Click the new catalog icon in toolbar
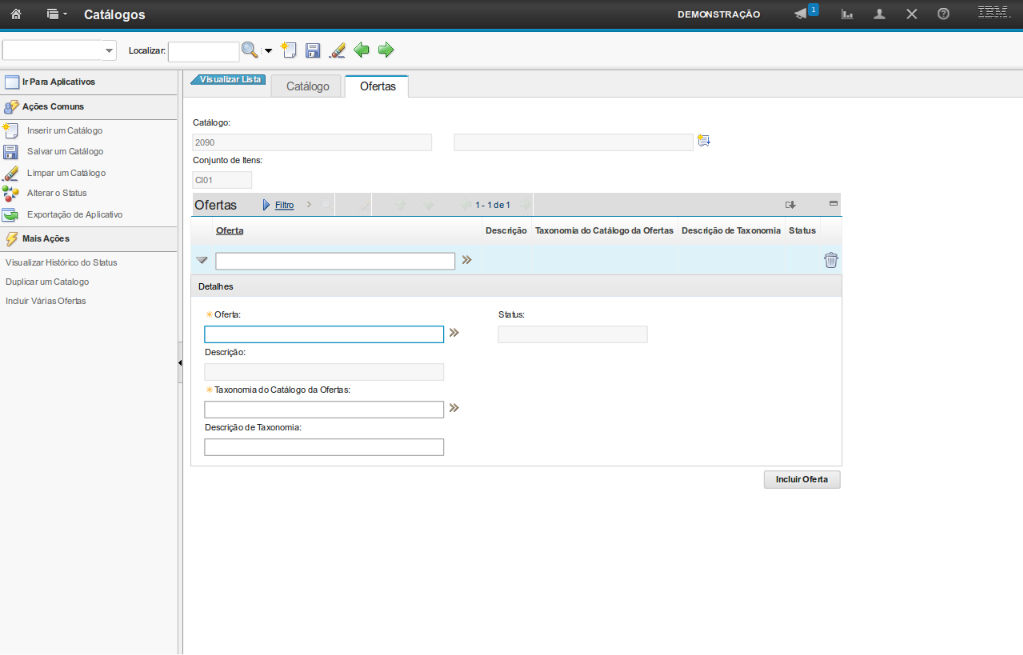The image size is (1023, 655). (289, 50)
